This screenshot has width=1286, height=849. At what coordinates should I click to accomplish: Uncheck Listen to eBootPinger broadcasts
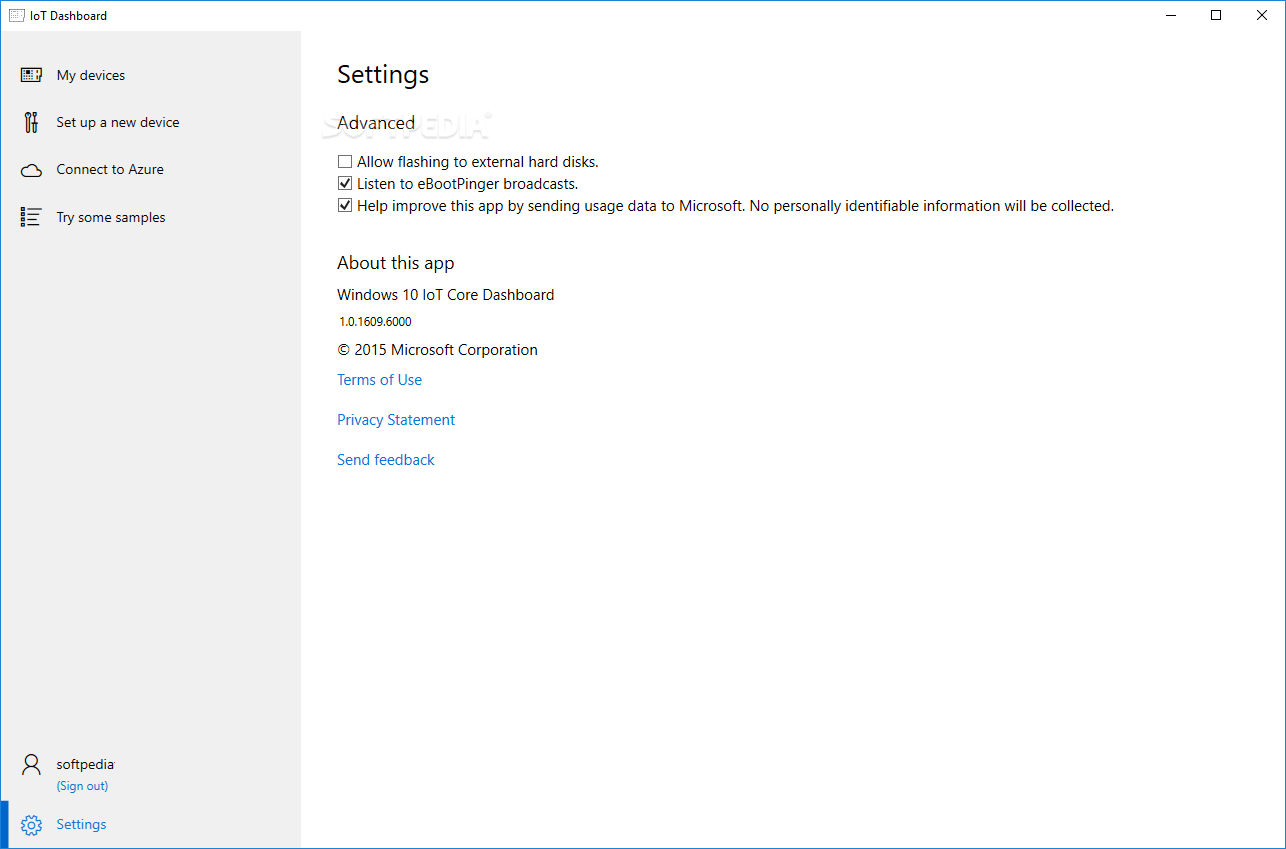[345, 183]
